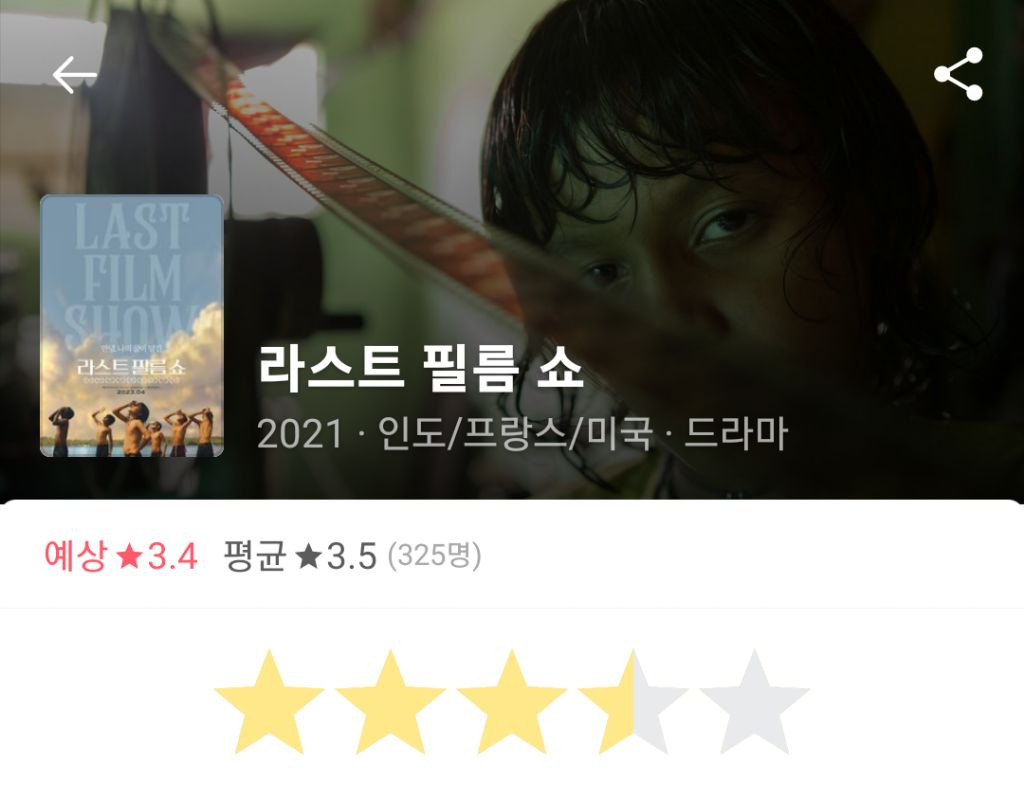Rate one star with first star

tap(269, 702)
